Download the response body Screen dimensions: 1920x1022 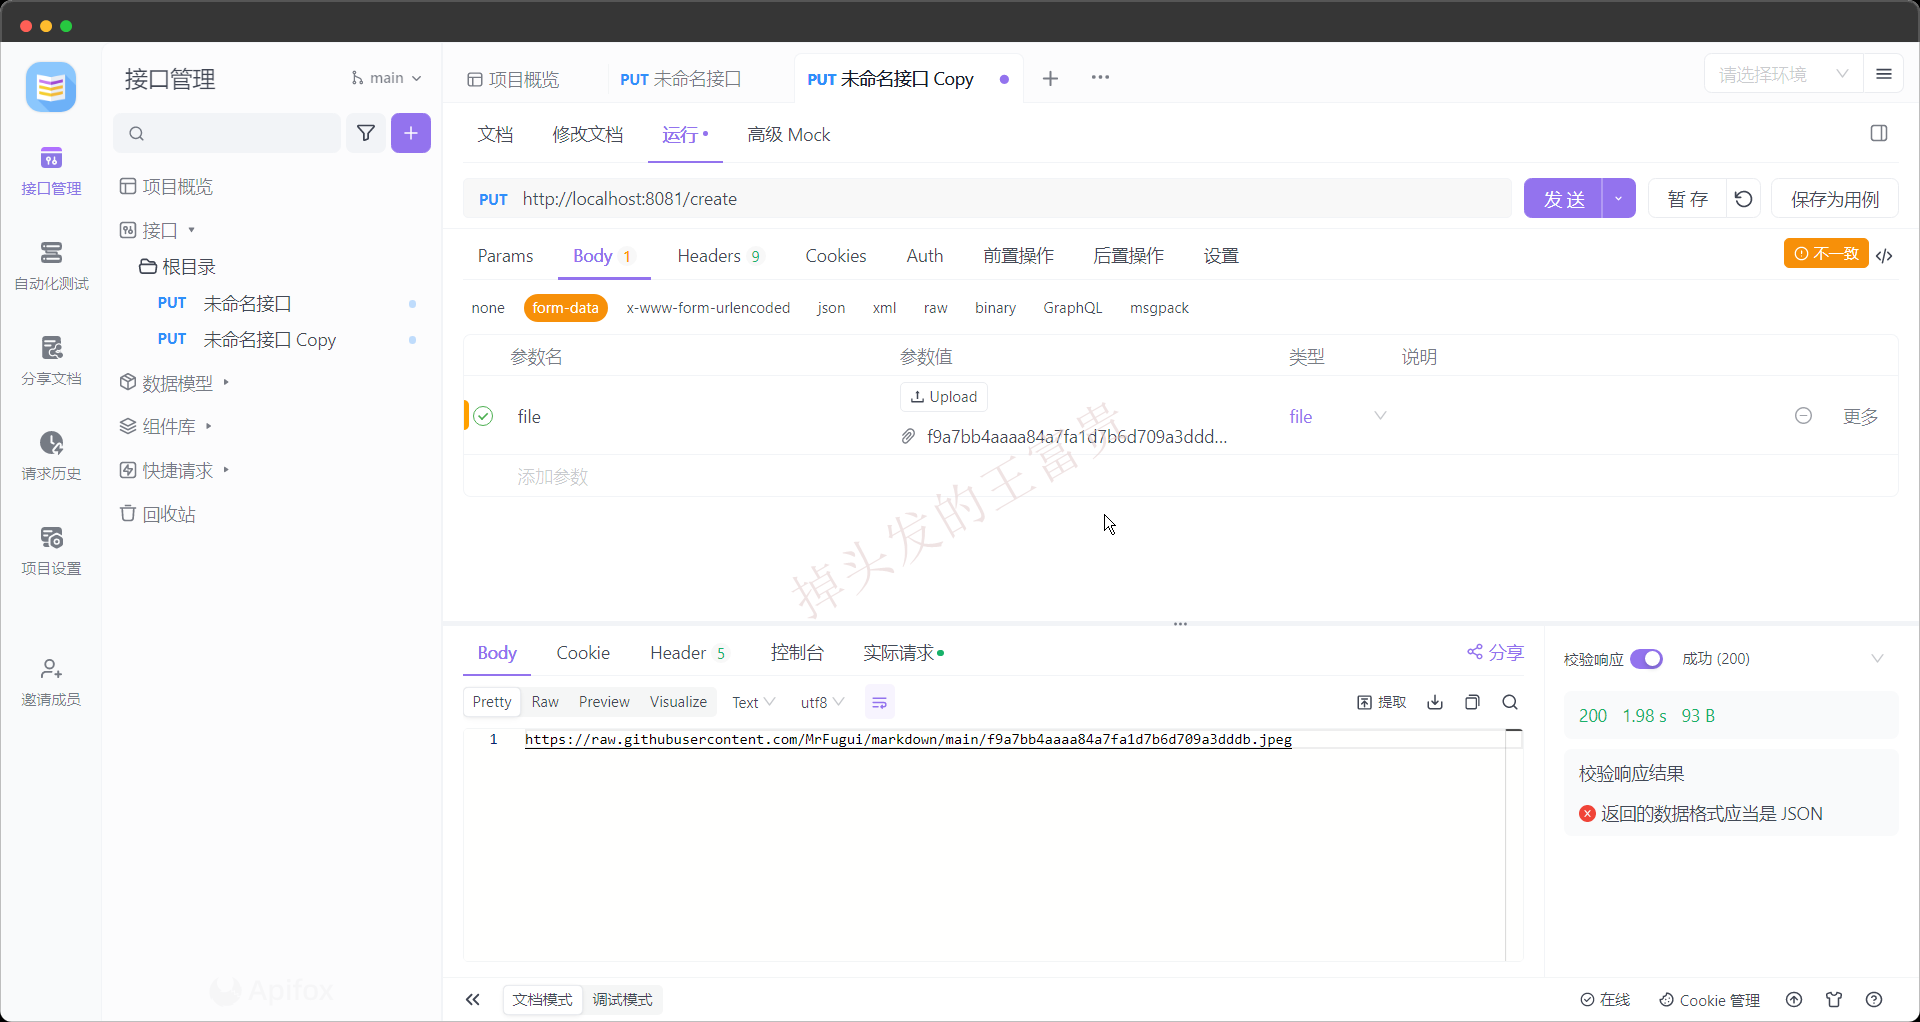coord(1435,702)
